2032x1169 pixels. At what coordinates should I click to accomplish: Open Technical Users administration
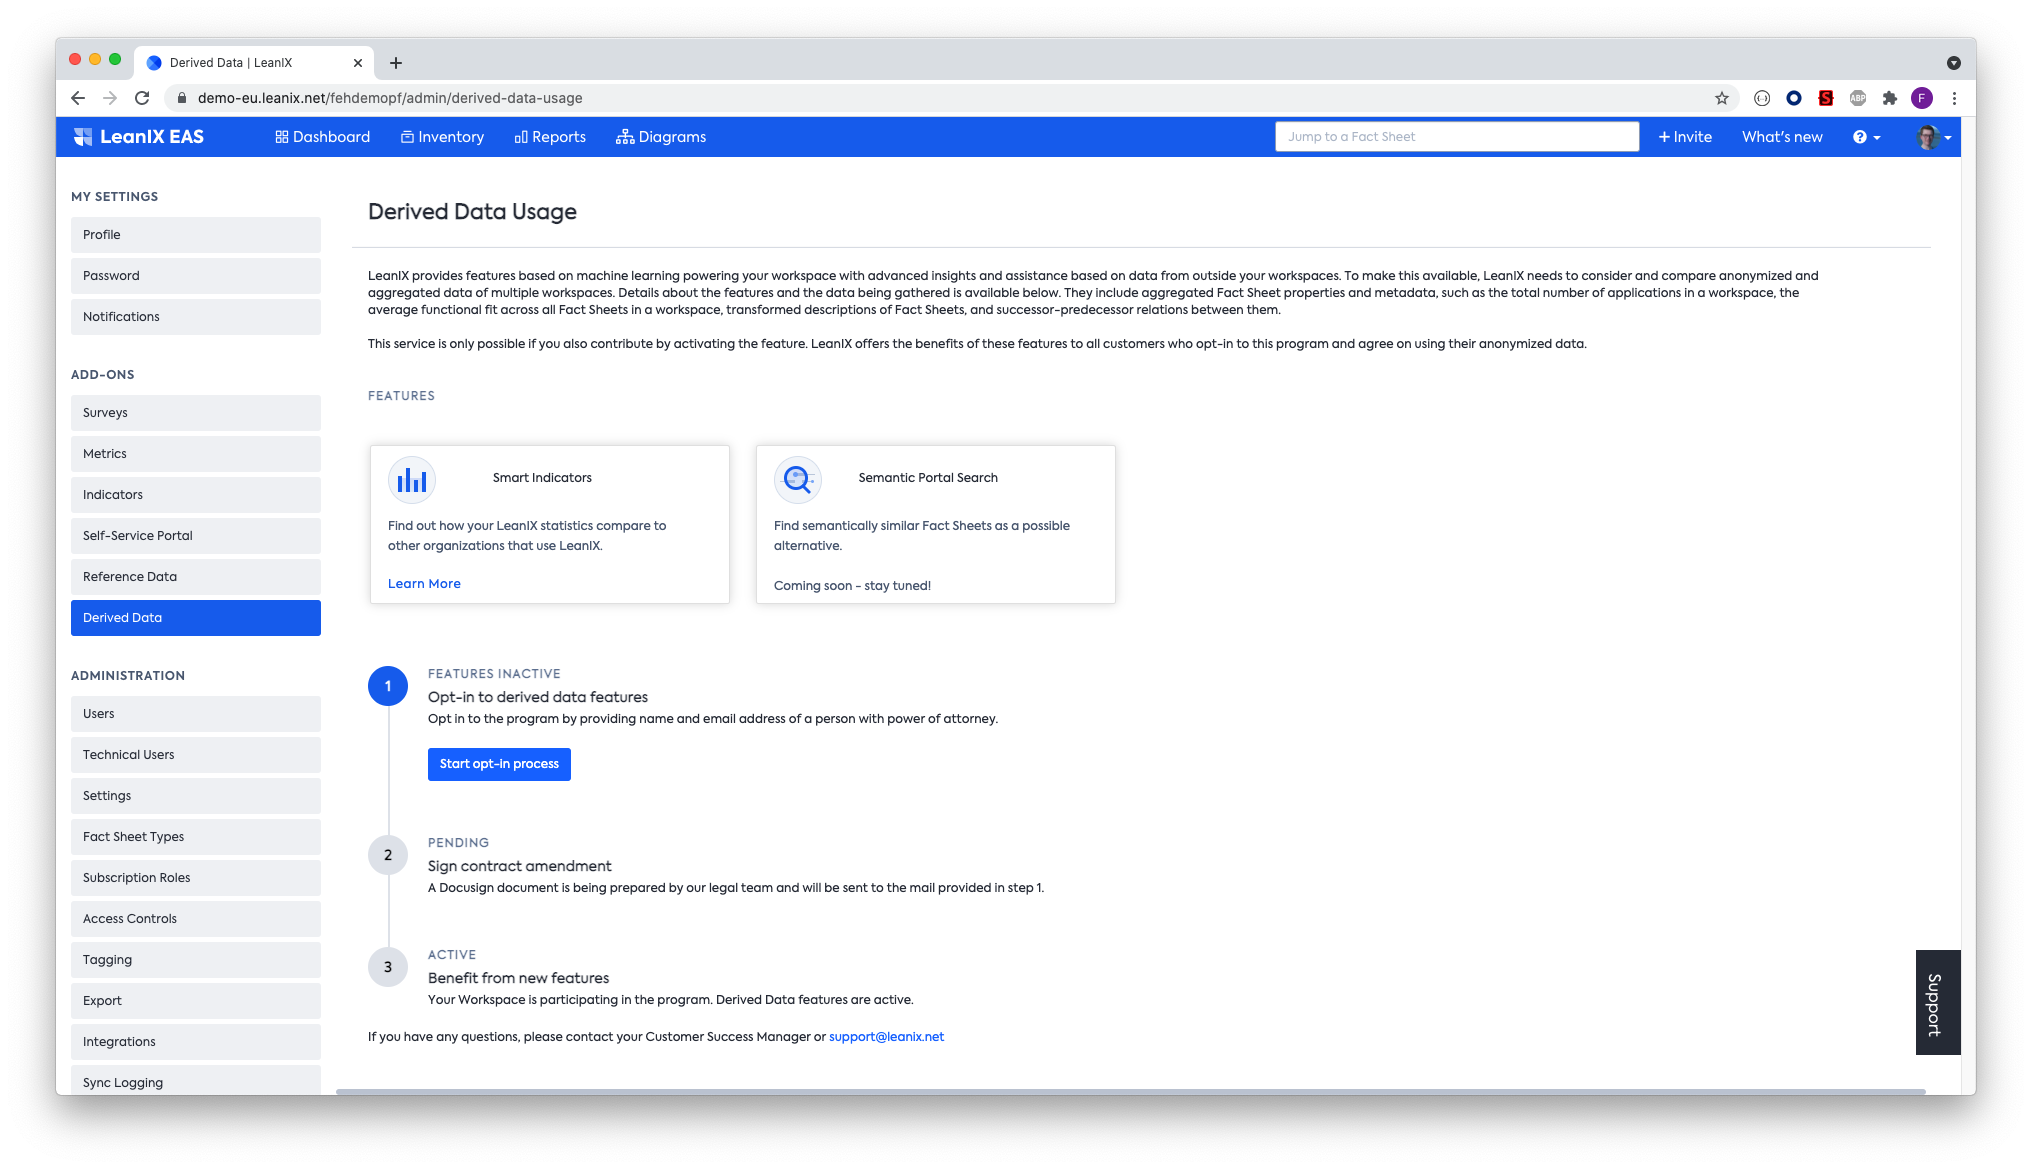tap(196, 755)
